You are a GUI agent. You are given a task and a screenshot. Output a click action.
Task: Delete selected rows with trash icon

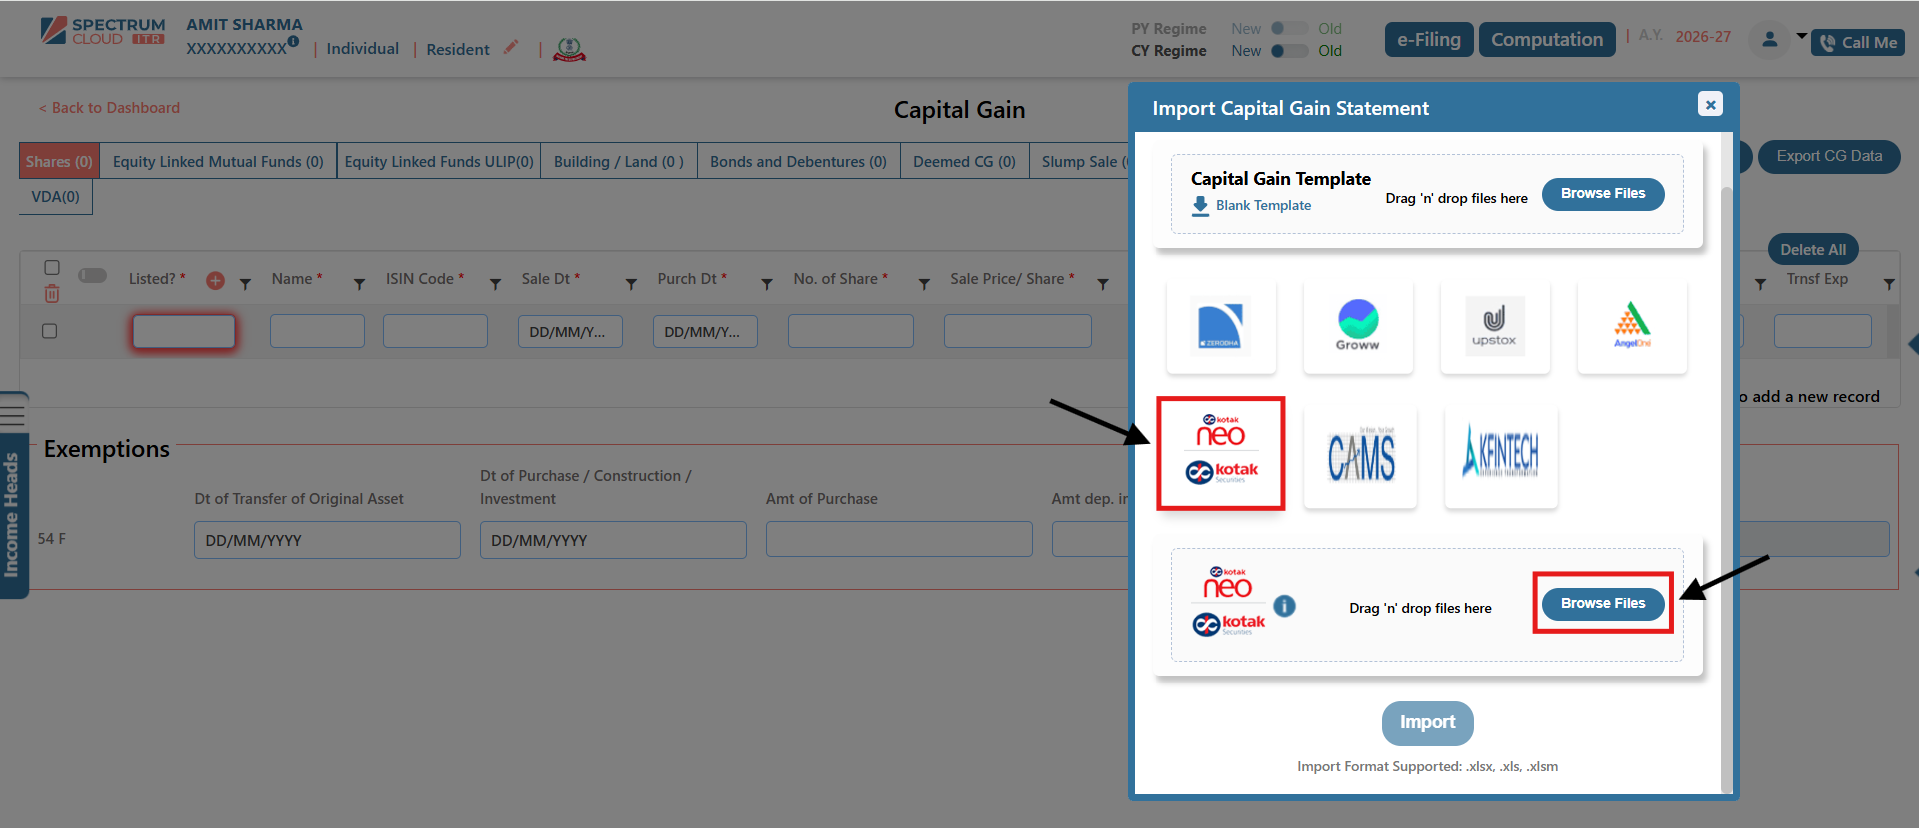52,294
